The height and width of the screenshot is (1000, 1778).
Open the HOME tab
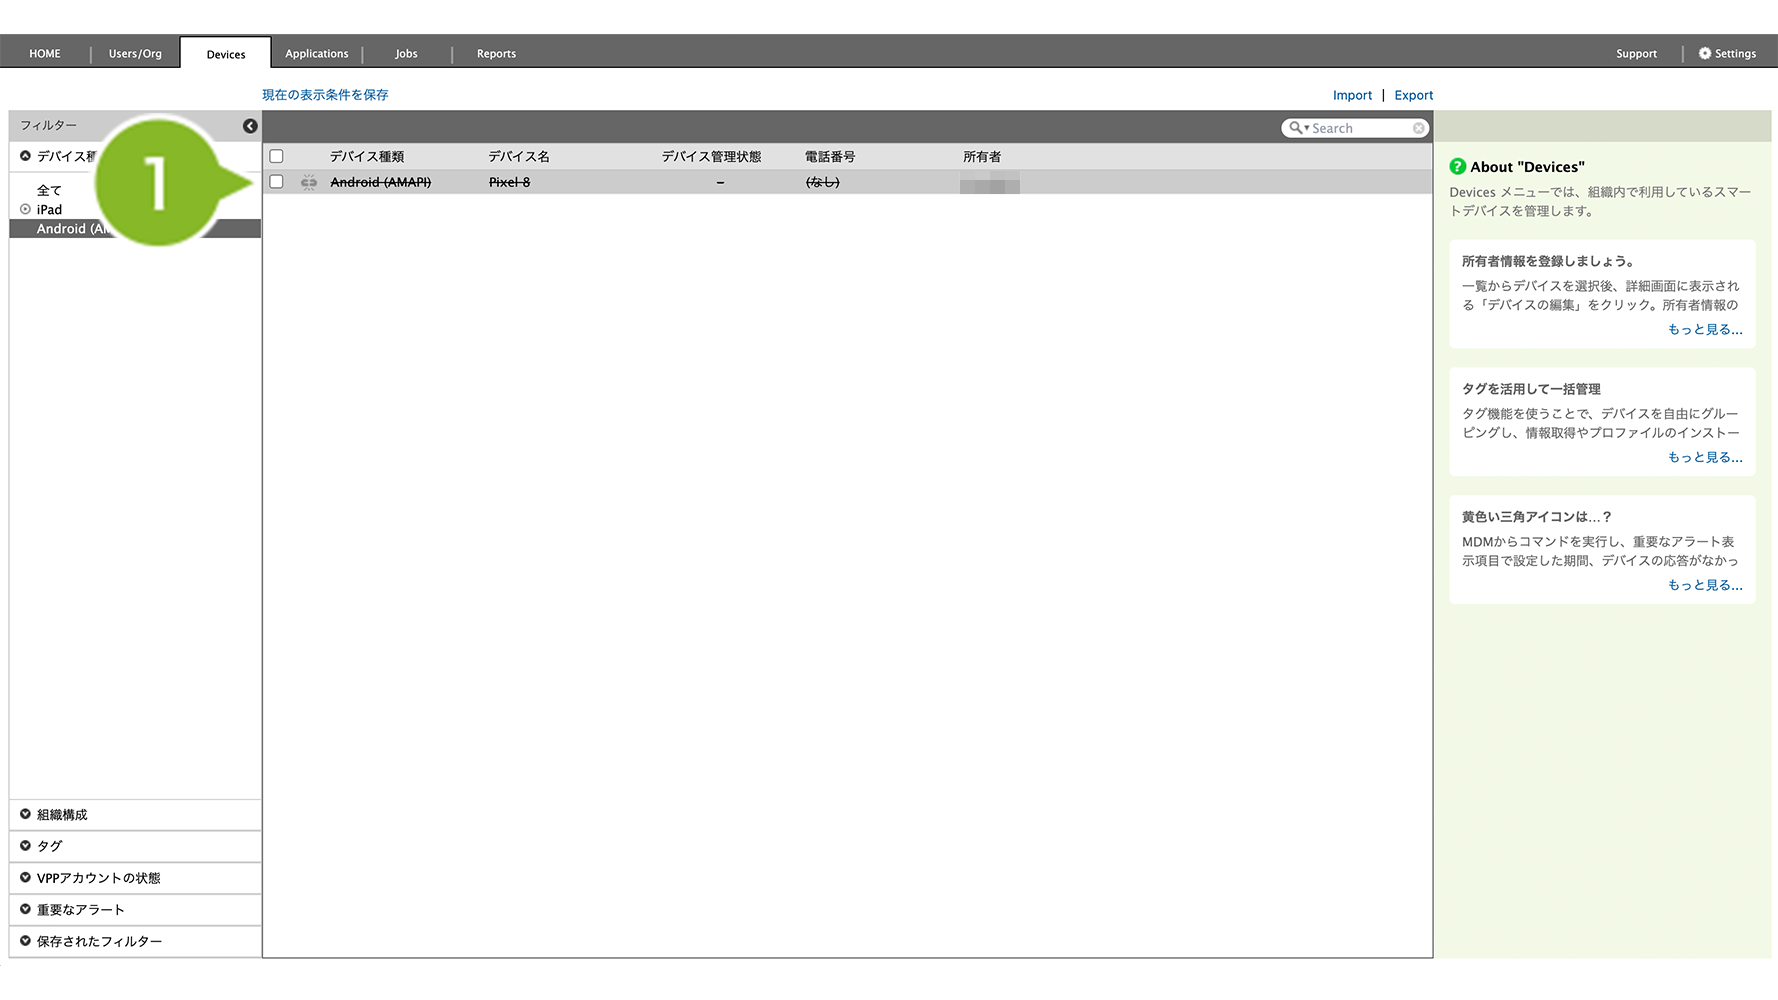click(x=45, y=54)
